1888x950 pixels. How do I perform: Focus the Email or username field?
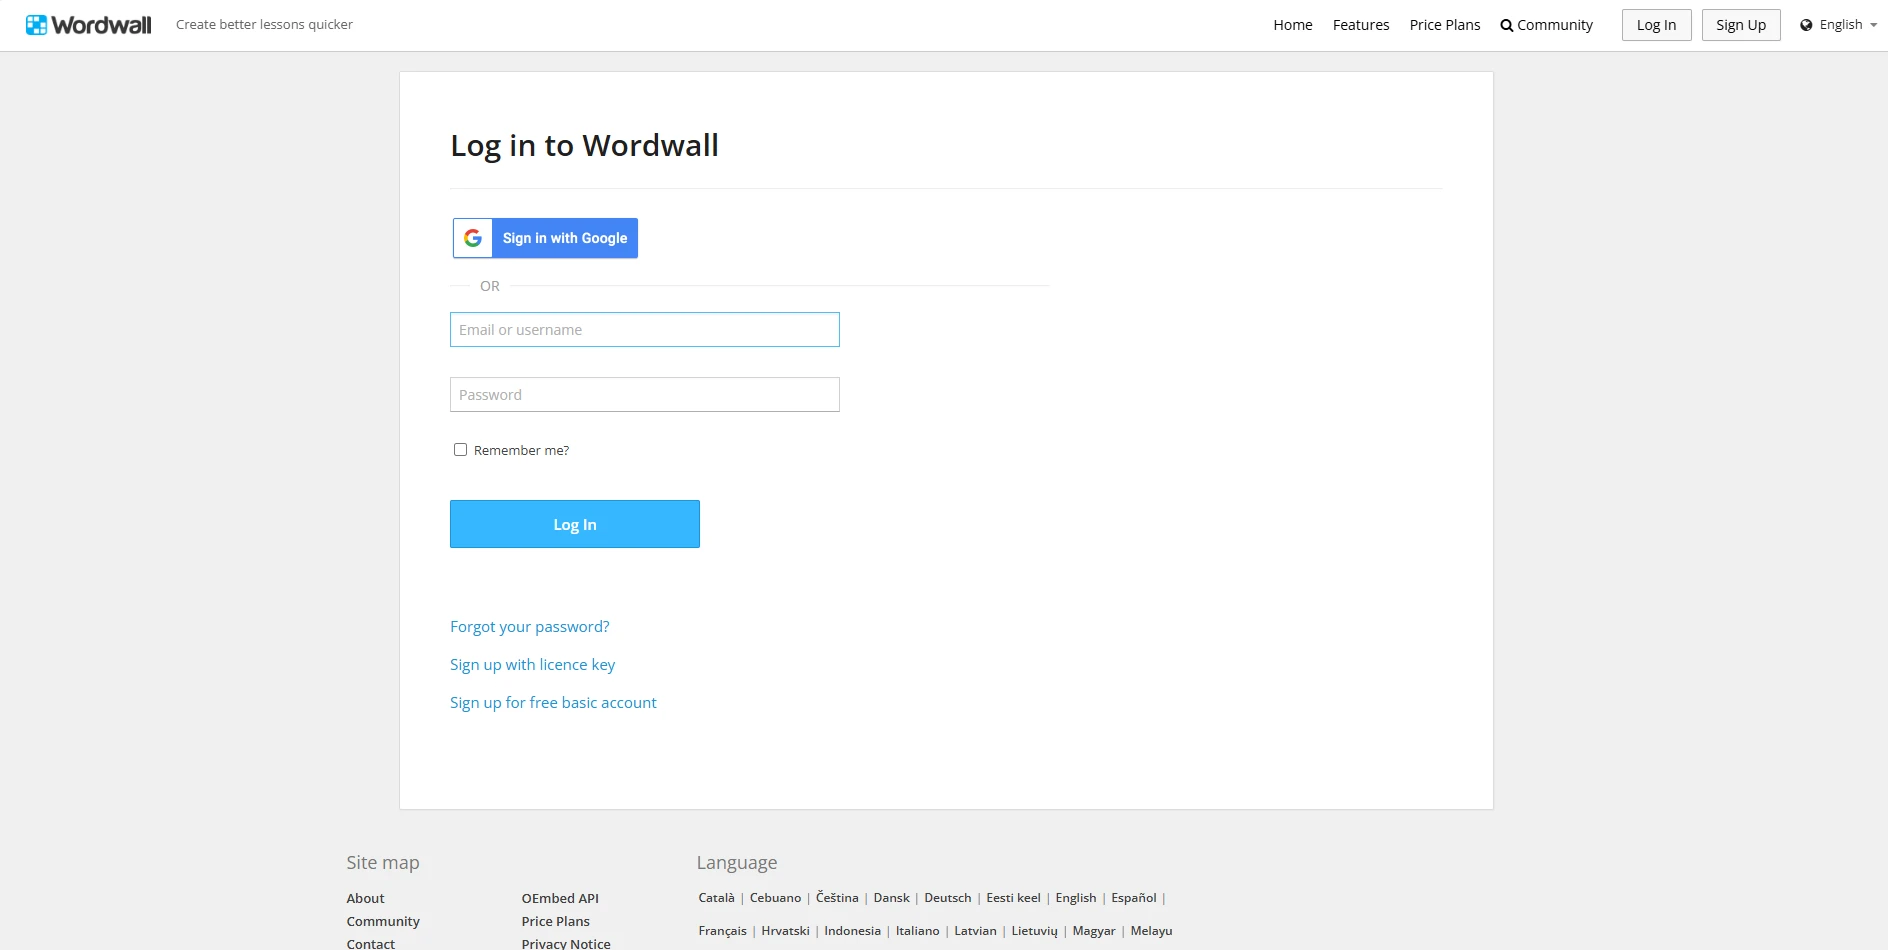tap(644, 330)
